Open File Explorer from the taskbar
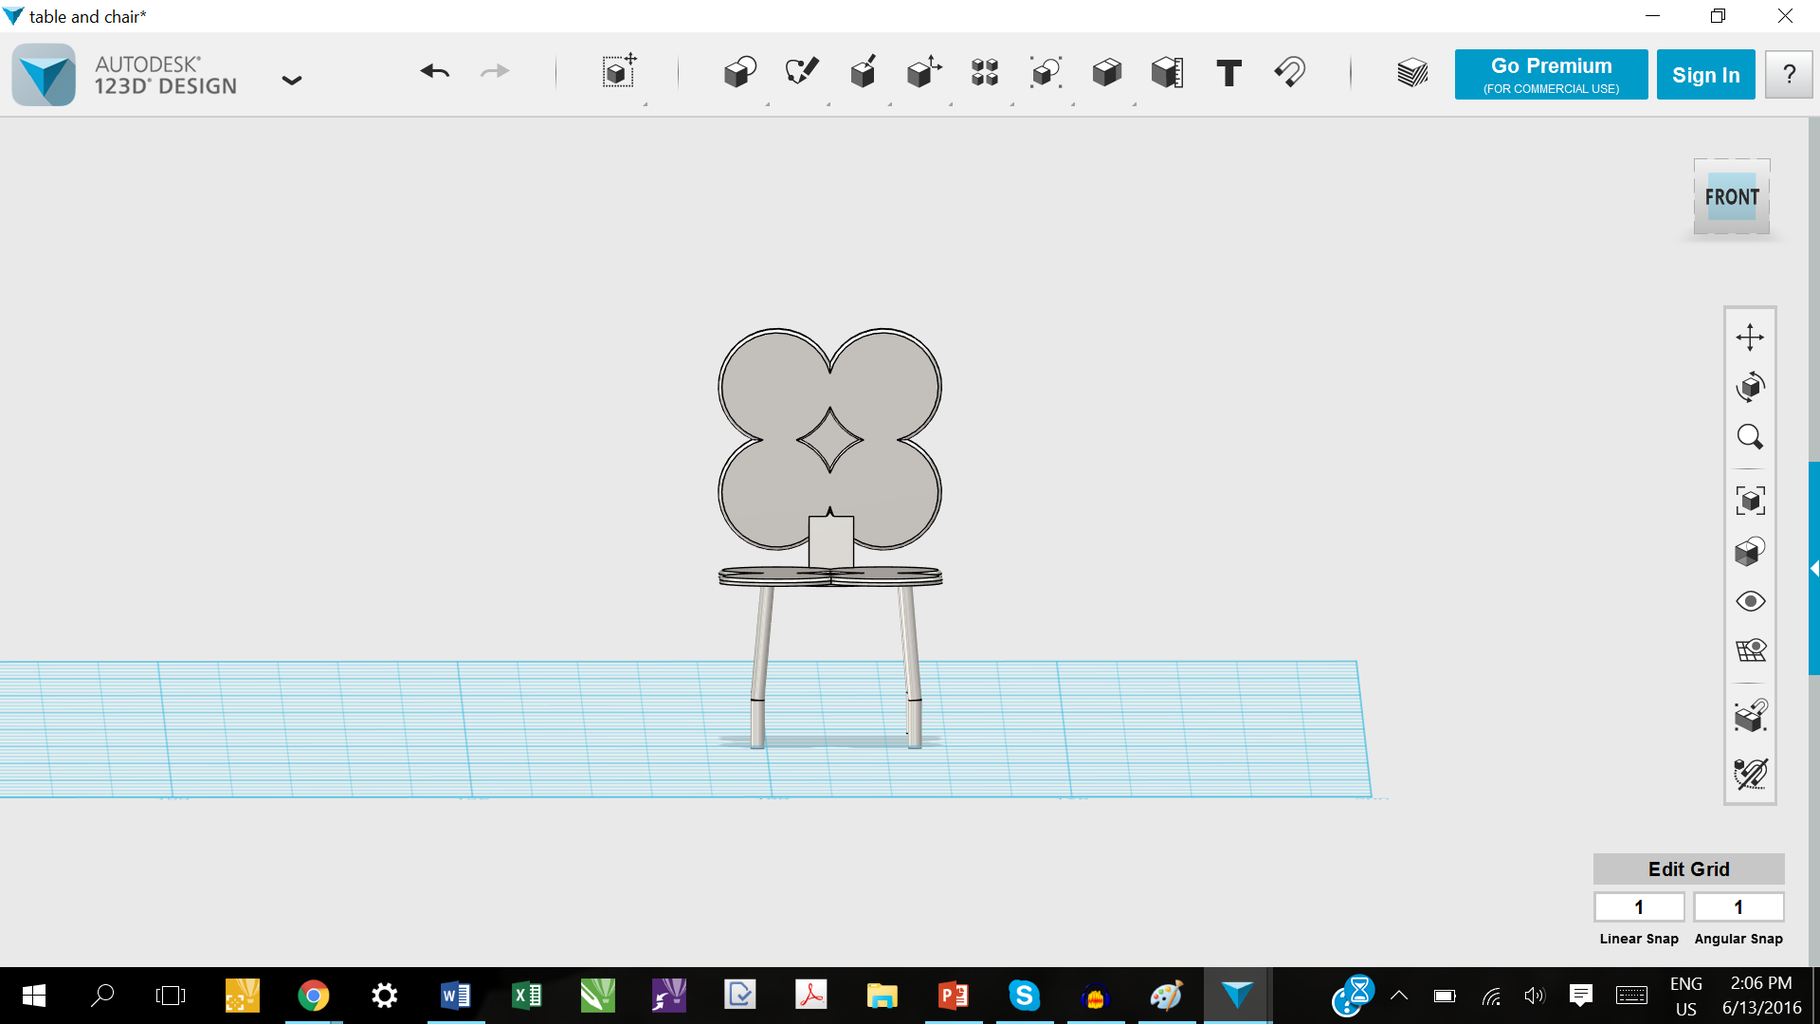The width and height of the screenshot is (1820, 1024). (882, 996)
